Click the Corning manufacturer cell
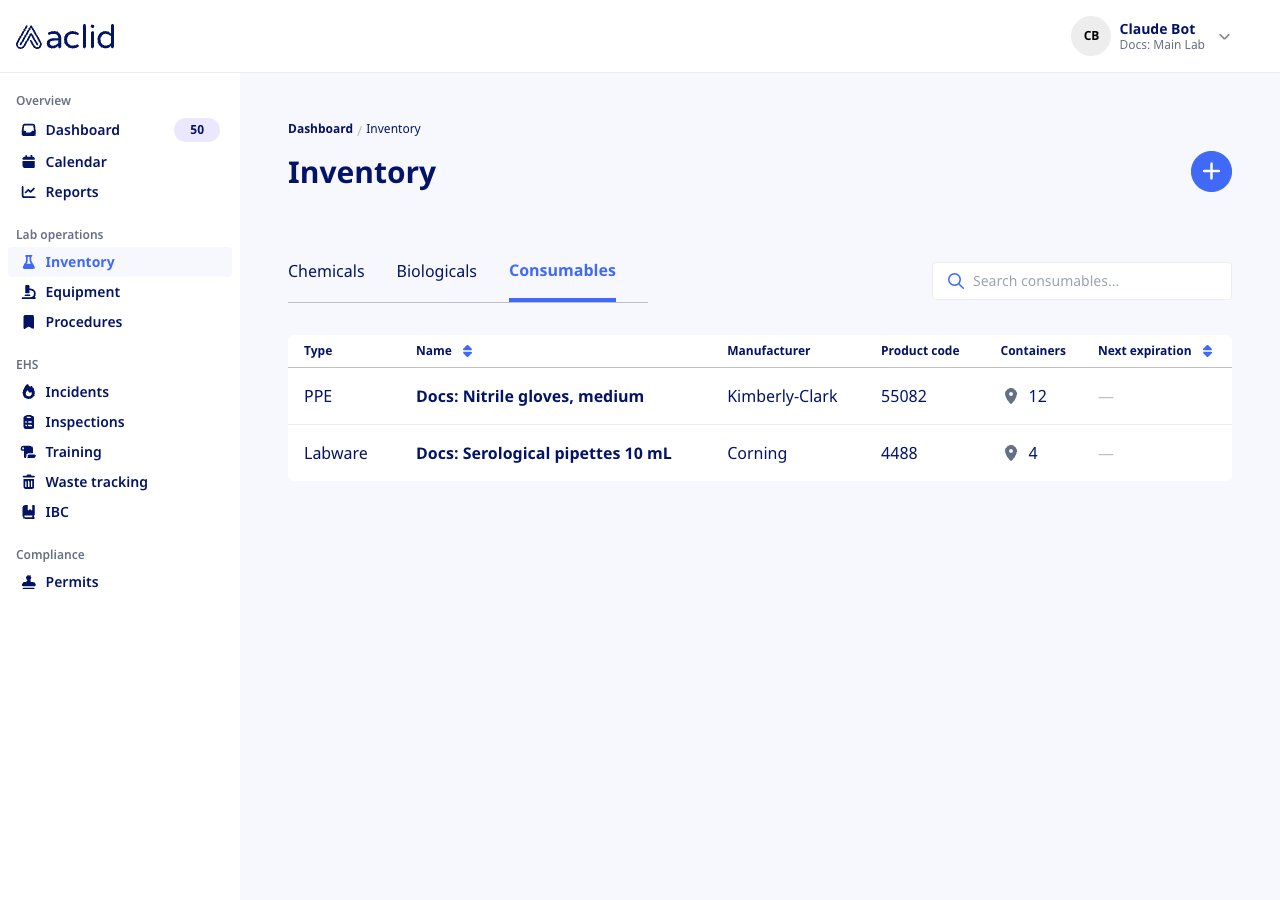Image resolution: width=1280 pixels, height=900 pixels. [757, 453]
